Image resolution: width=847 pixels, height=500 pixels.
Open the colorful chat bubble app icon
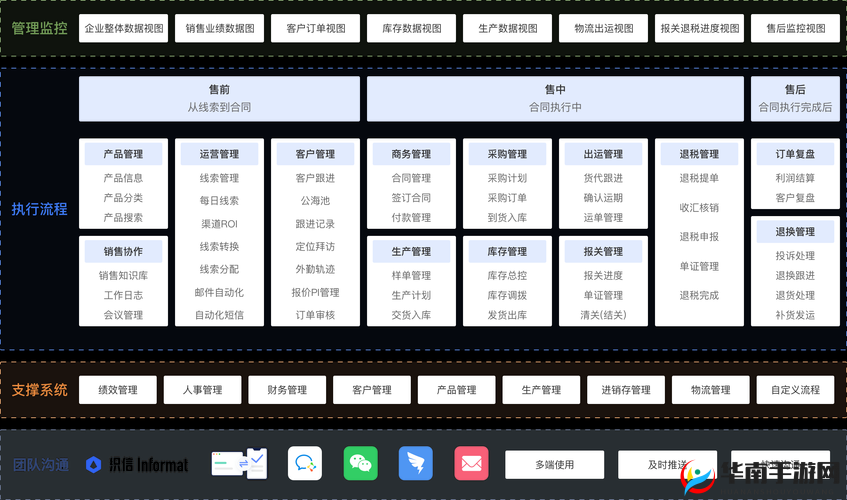point(305,463)
